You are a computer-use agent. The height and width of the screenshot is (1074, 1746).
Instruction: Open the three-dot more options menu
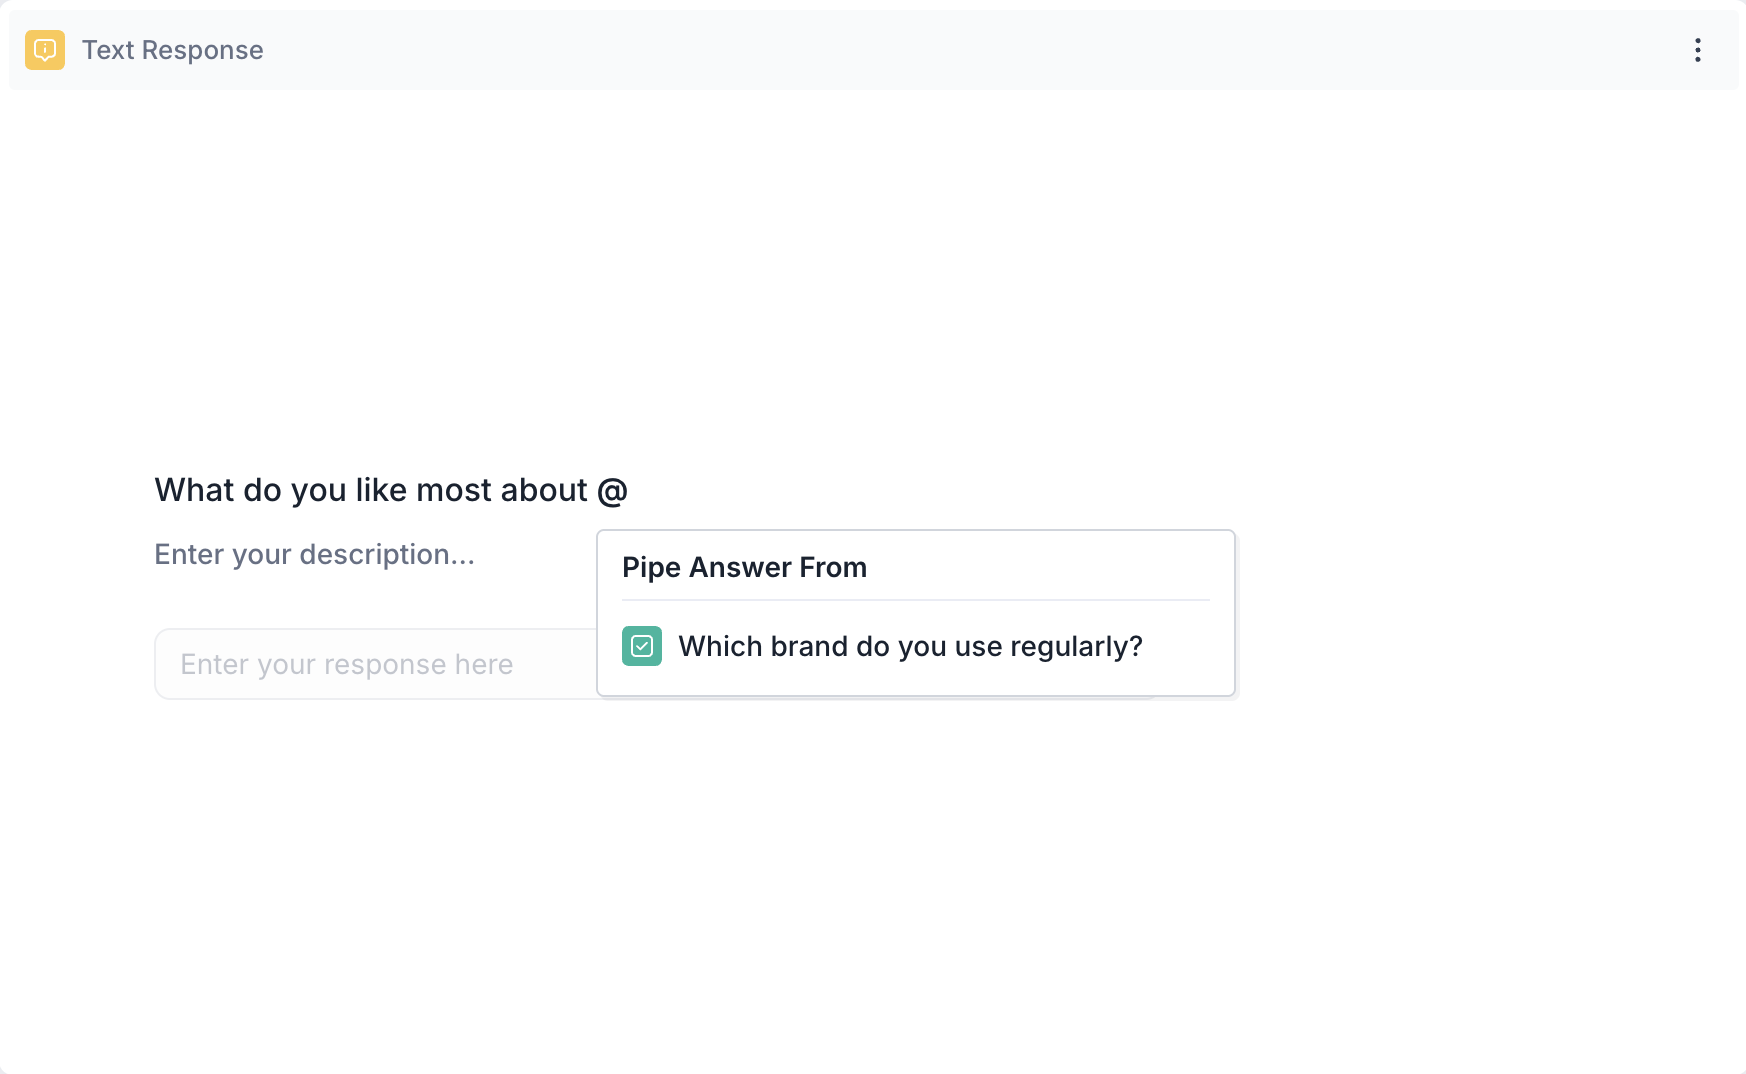[x=1697, y=50]
